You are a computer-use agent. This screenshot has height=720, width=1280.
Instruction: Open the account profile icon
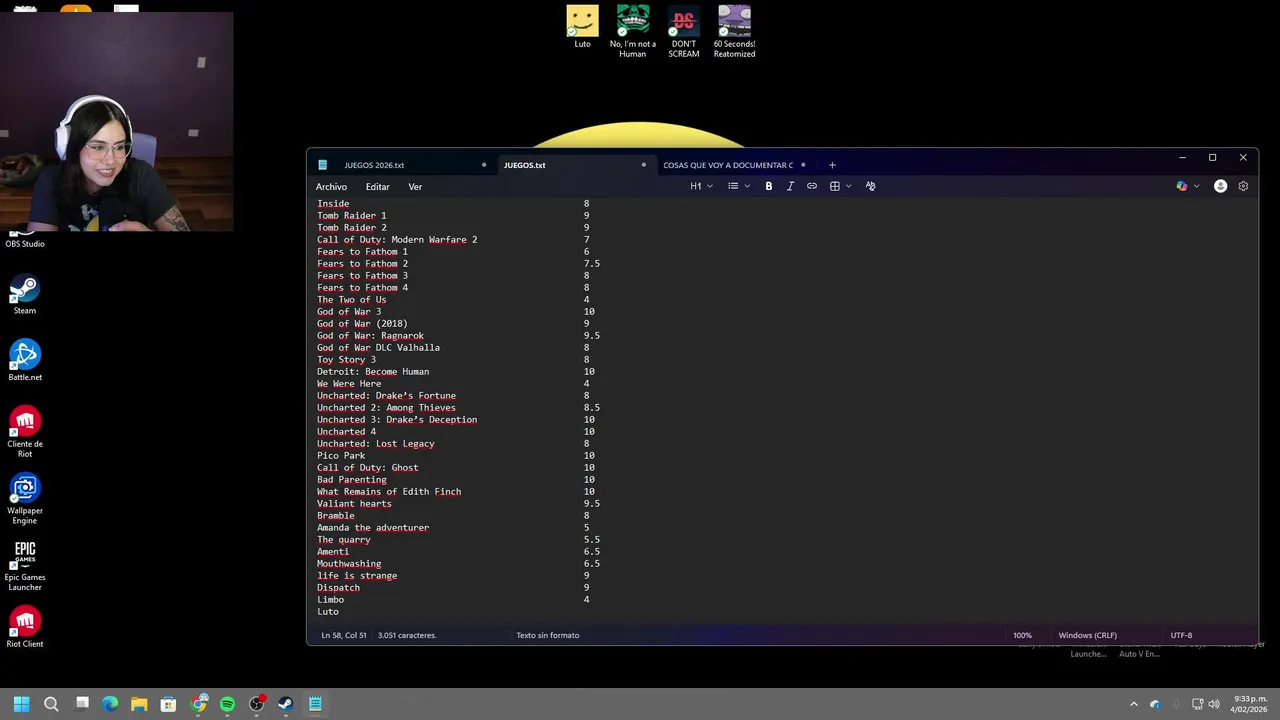point(1220,186)
